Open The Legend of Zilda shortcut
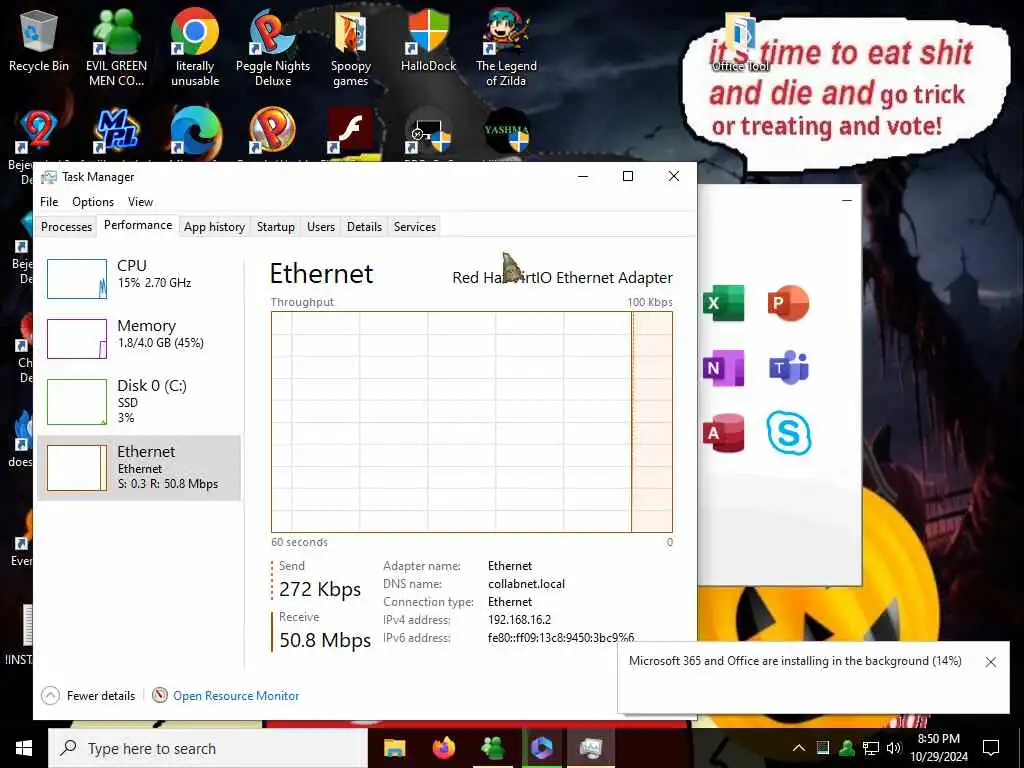The height and width of the screenshot is (768, 1024). click(506, 47)
